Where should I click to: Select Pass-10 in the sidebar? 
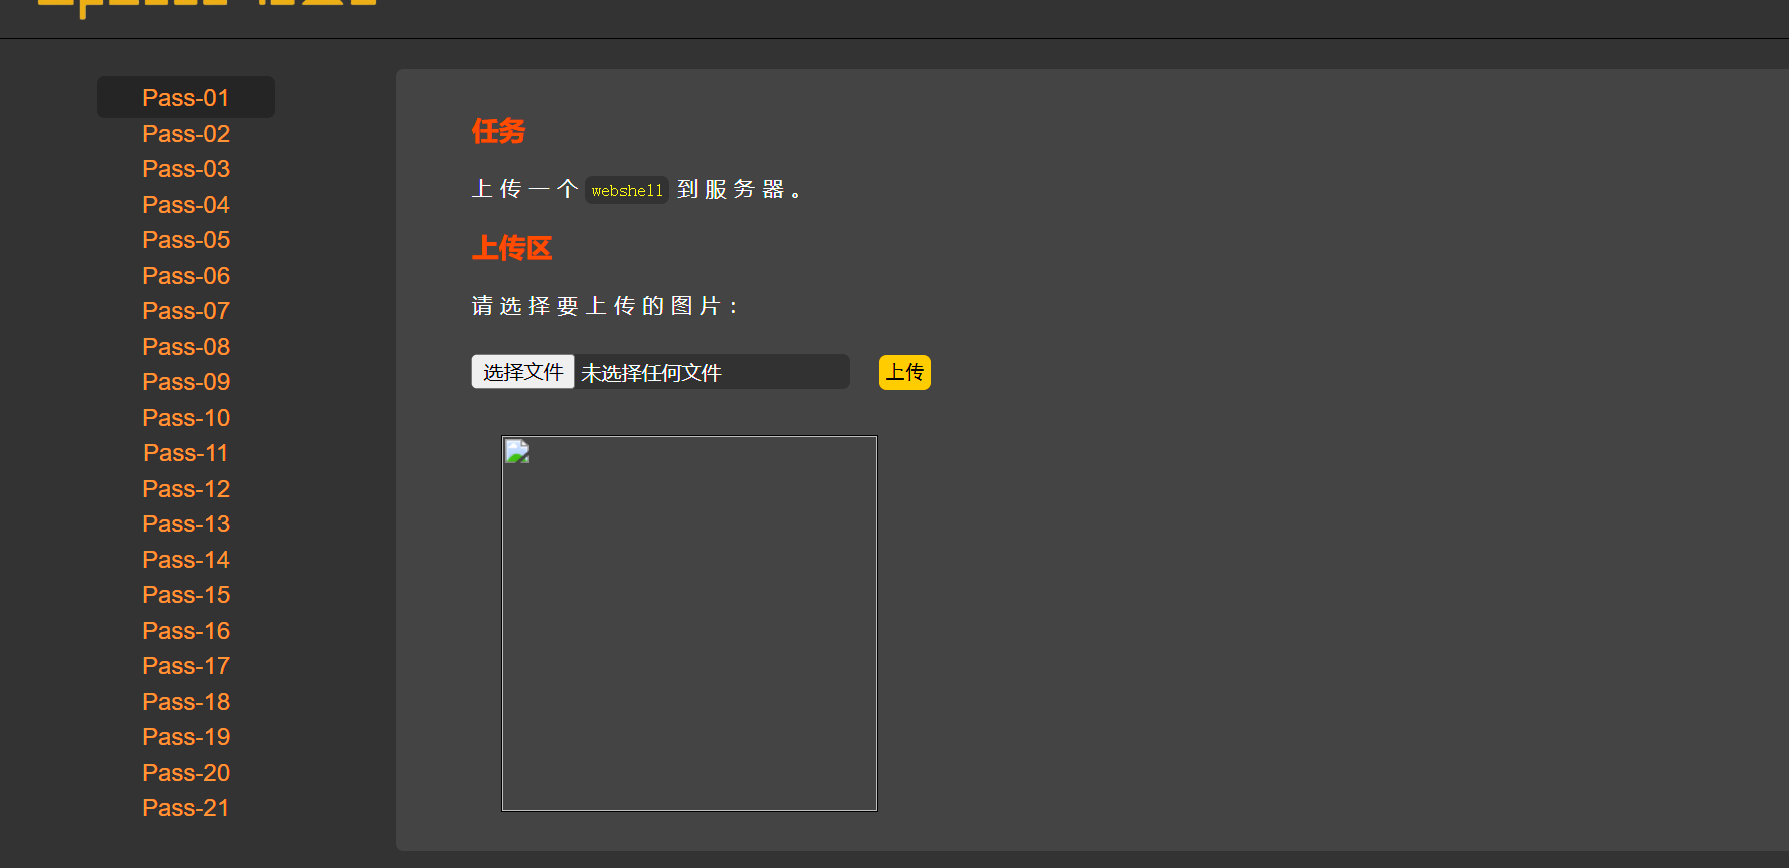[x=186, y=418]
